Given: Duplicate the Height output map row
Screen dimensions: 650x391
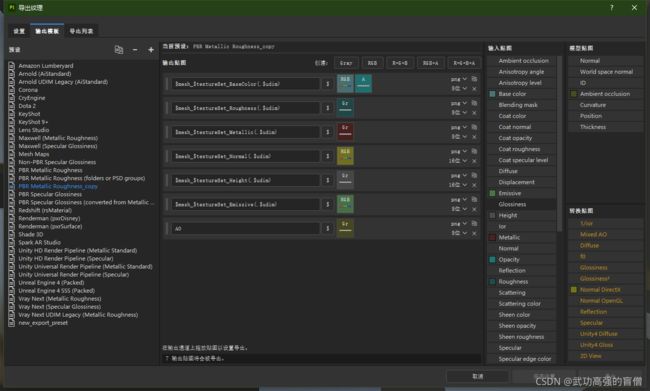Looking at the screenshot, I should 474,175.
